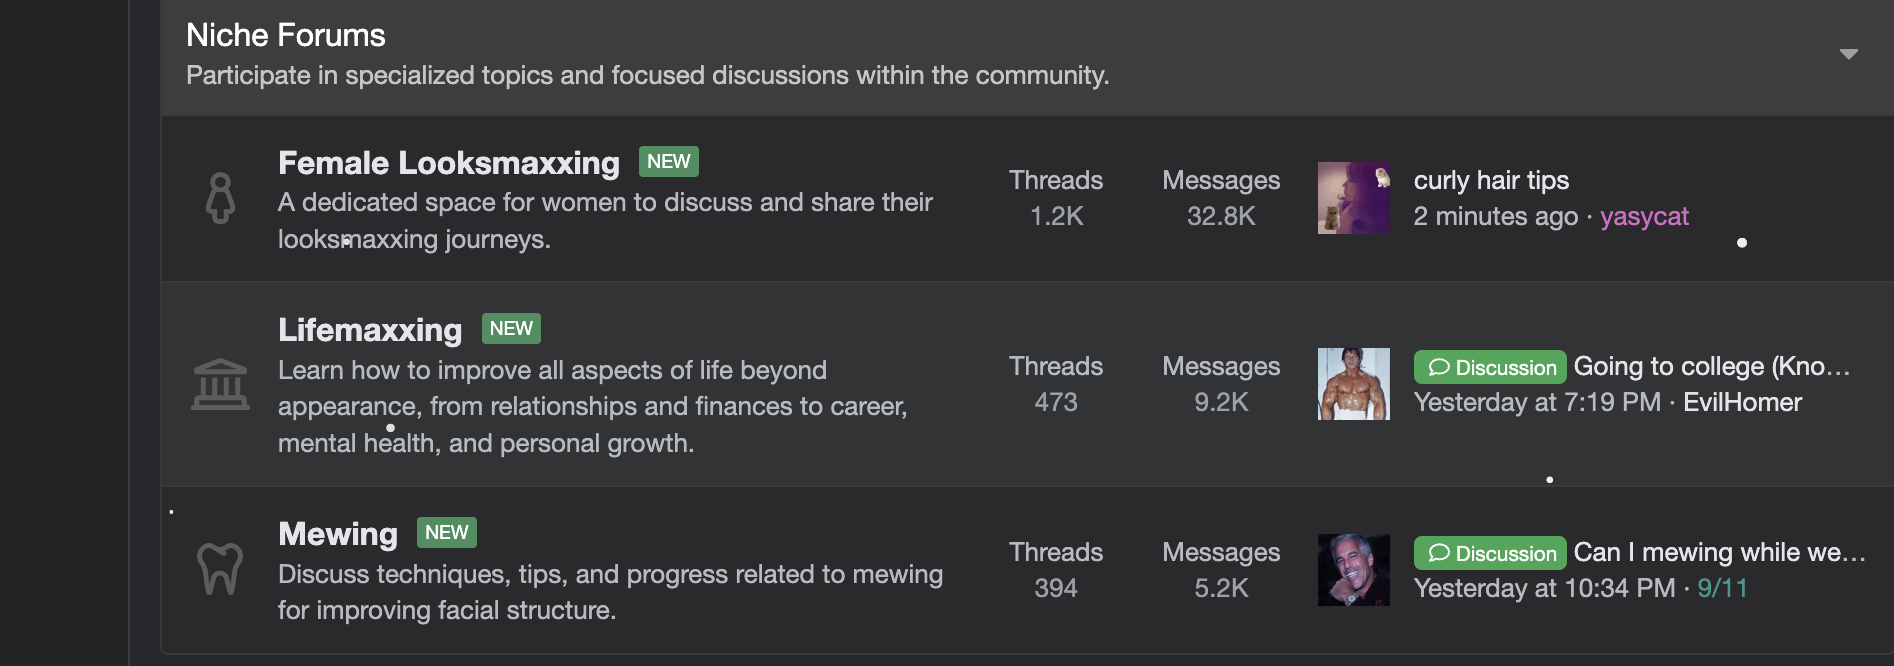View EvilHomer's user profile
This screenshot has width=1894, height=666.
pyautogui.click(x=1742, y=403)
